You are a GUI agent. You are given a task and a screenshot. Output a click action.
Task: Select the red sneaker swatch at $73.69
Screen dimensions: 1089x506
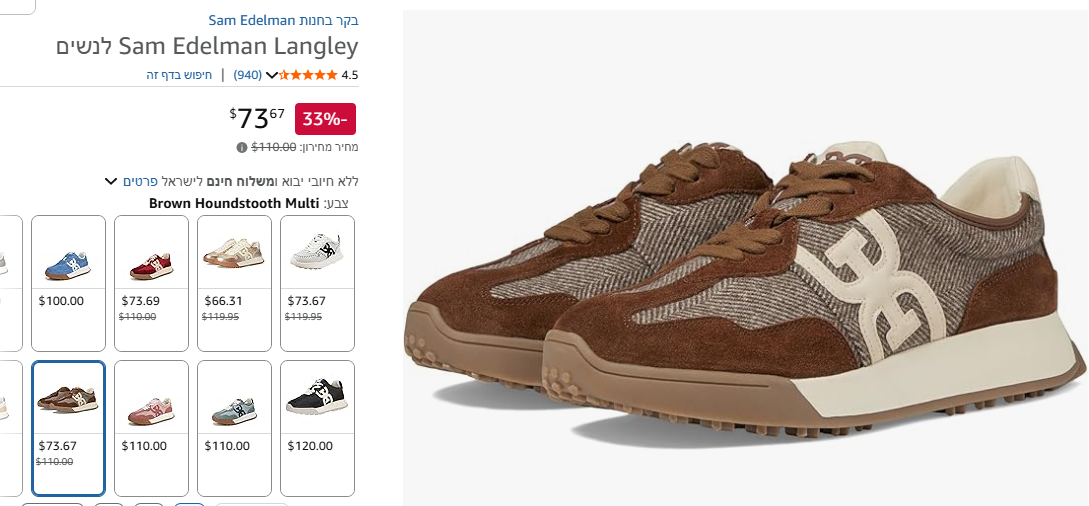point(151,283)
